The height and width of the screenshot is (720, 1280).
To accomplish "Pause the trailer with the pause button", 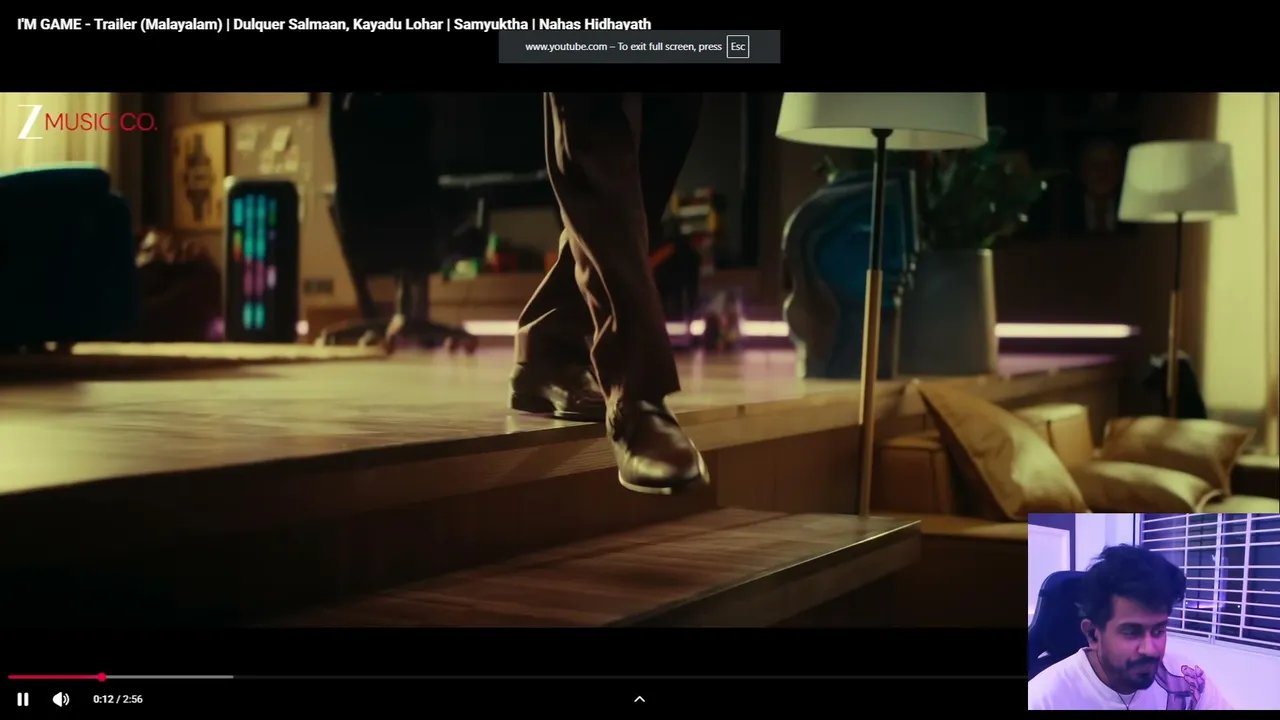I will (23, 699).
